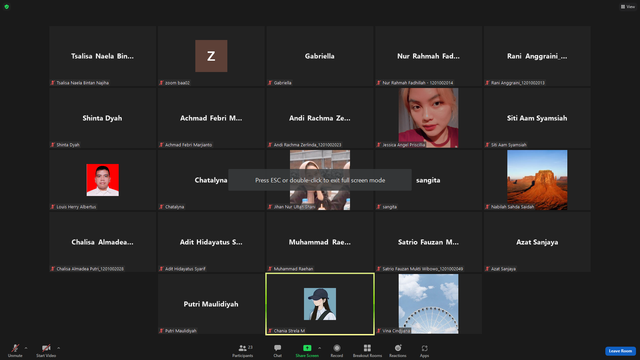
Task: Select Jessica Angel Priscilla's photo tile
Action: coord(428,118)
